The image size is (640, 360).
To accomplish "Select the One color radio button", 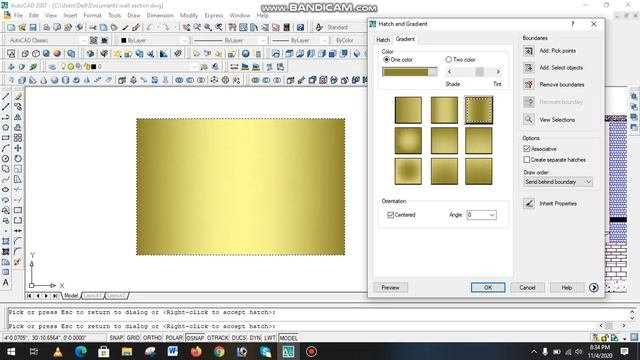I will coord(386,60).
